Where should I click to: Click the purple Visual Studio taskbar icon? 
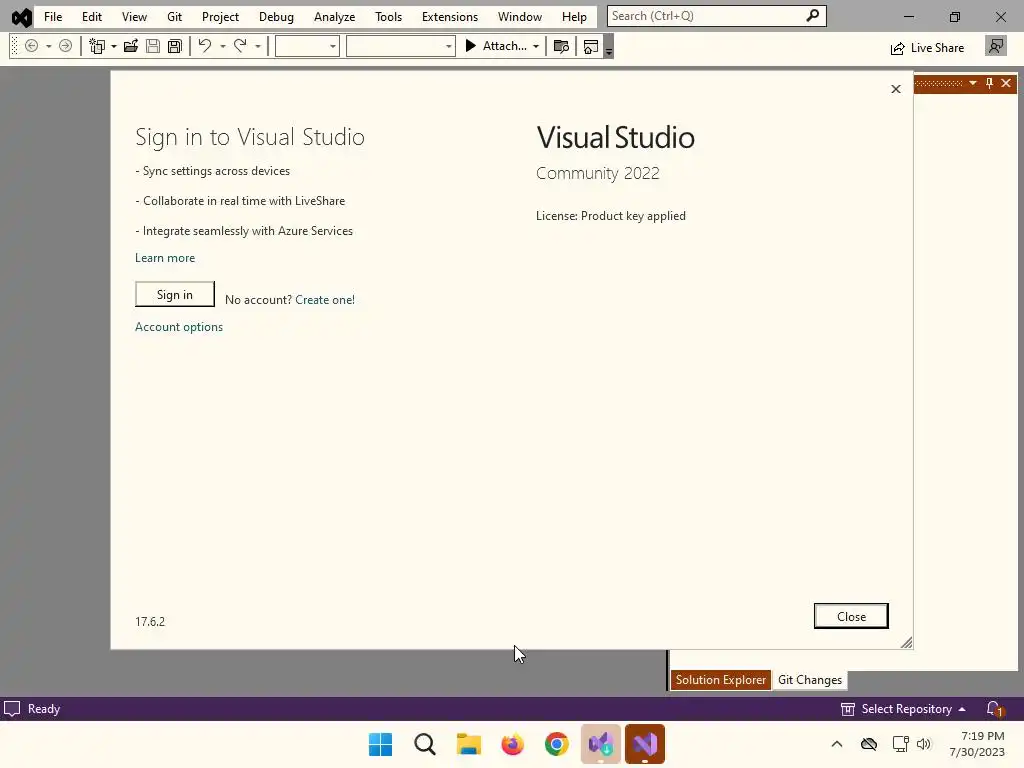[x=645, y=744]
